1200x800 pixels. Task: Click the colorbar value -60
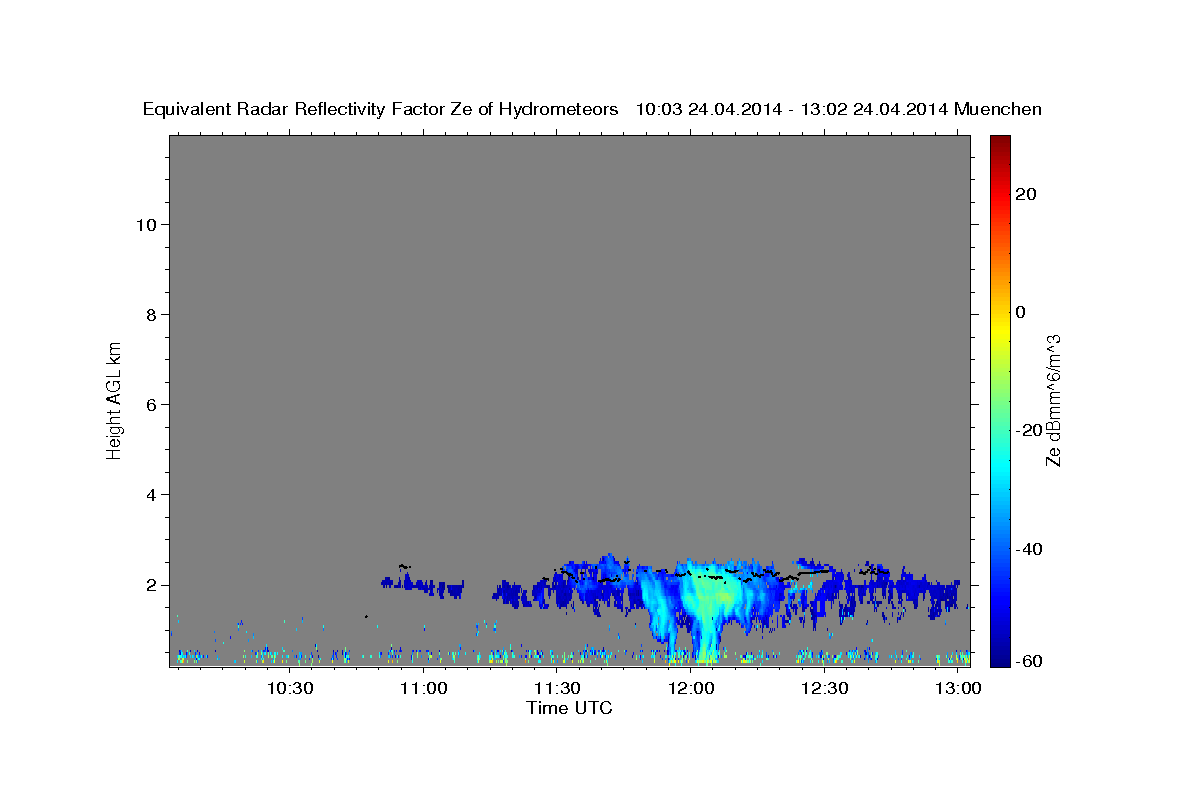coord(1028,661)
